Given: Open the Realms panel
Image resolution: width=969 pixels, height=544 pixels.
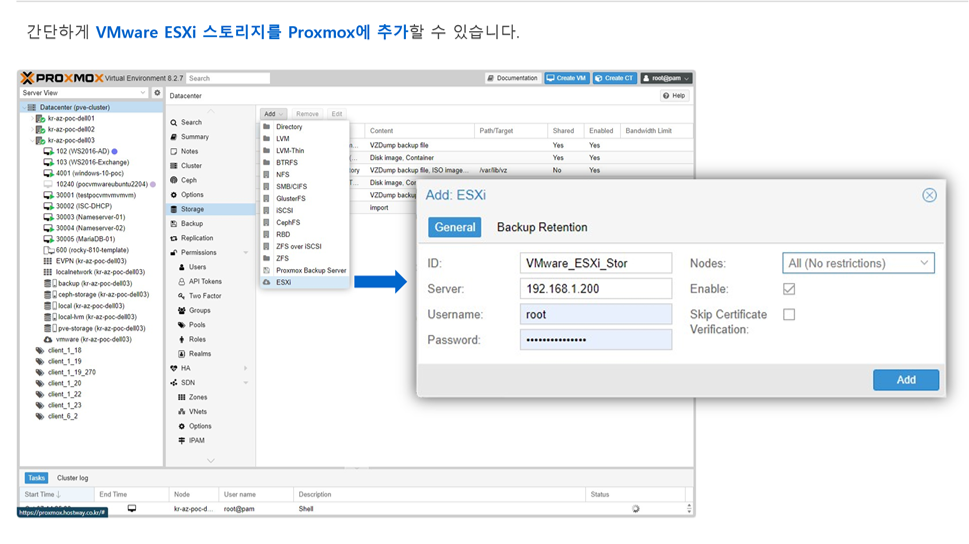Looking at the screenshot, I should pyautogui.click(x=195, y=354).
